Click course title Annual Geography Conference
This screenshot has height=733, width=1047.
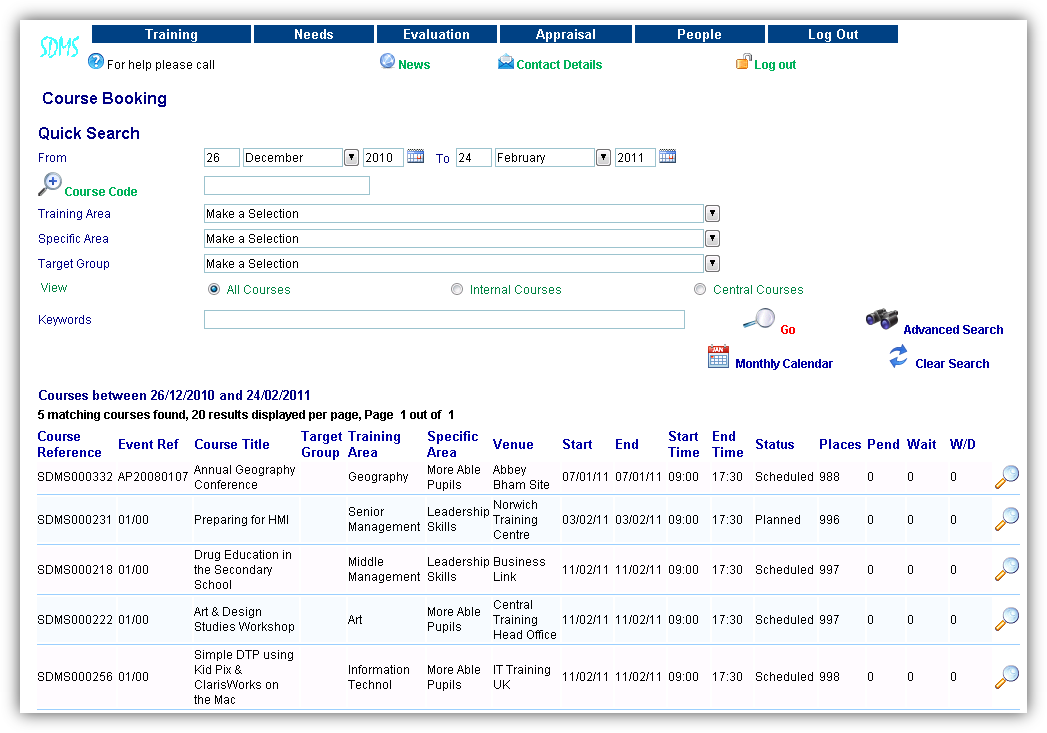pyautogui.click(x=244, y=477)
